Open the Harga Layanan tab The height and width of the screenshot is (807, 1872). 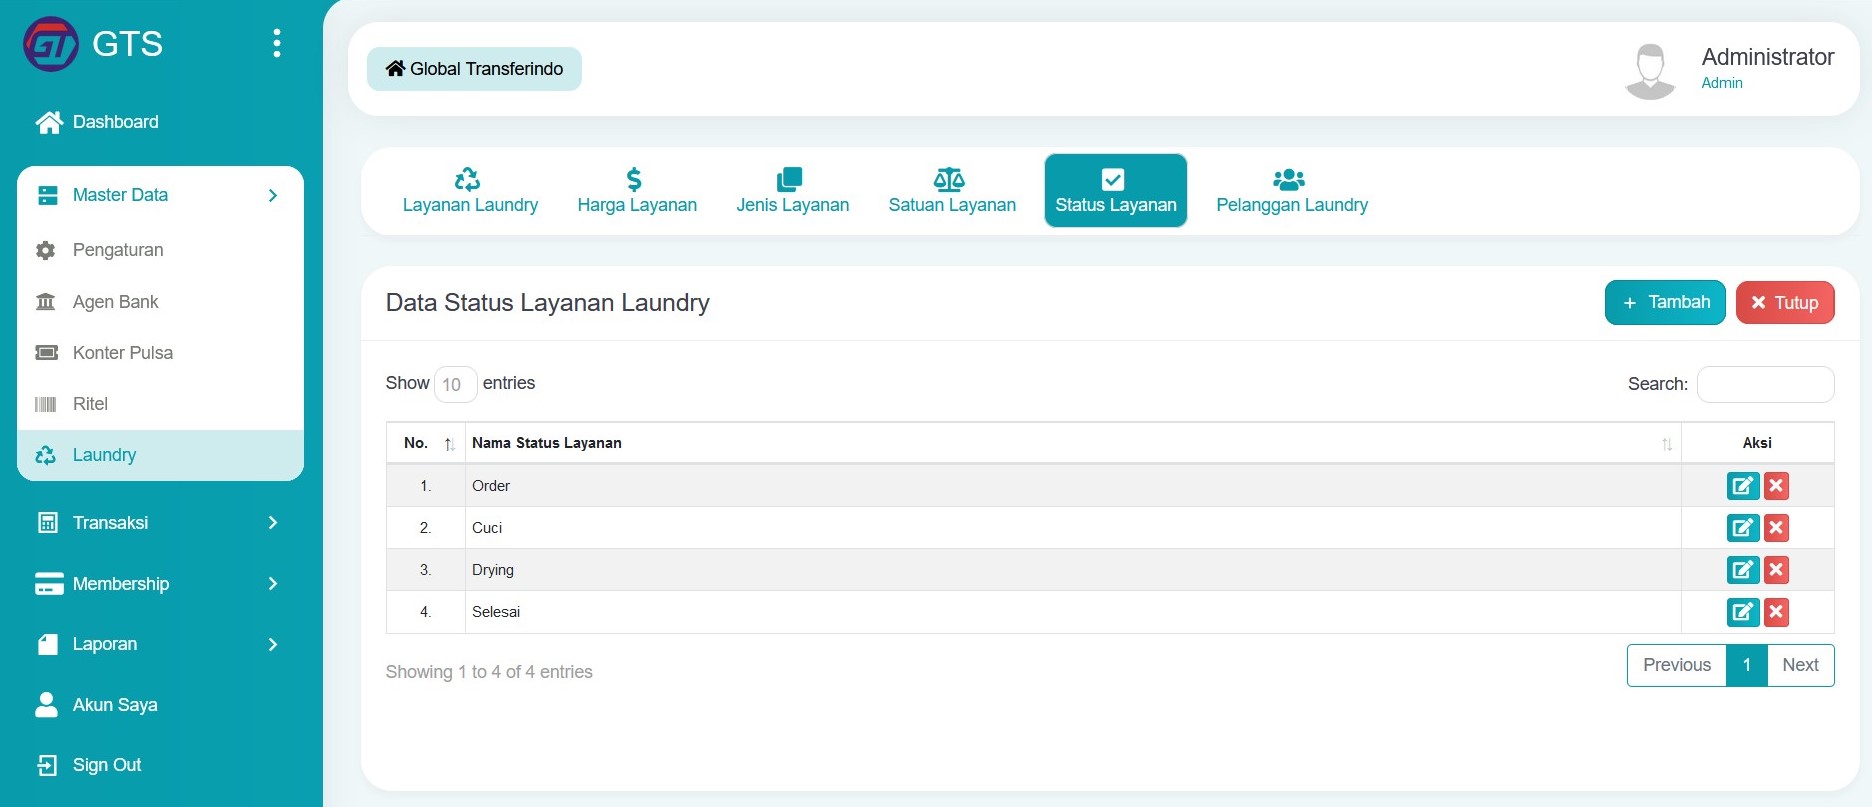(637, 191)
